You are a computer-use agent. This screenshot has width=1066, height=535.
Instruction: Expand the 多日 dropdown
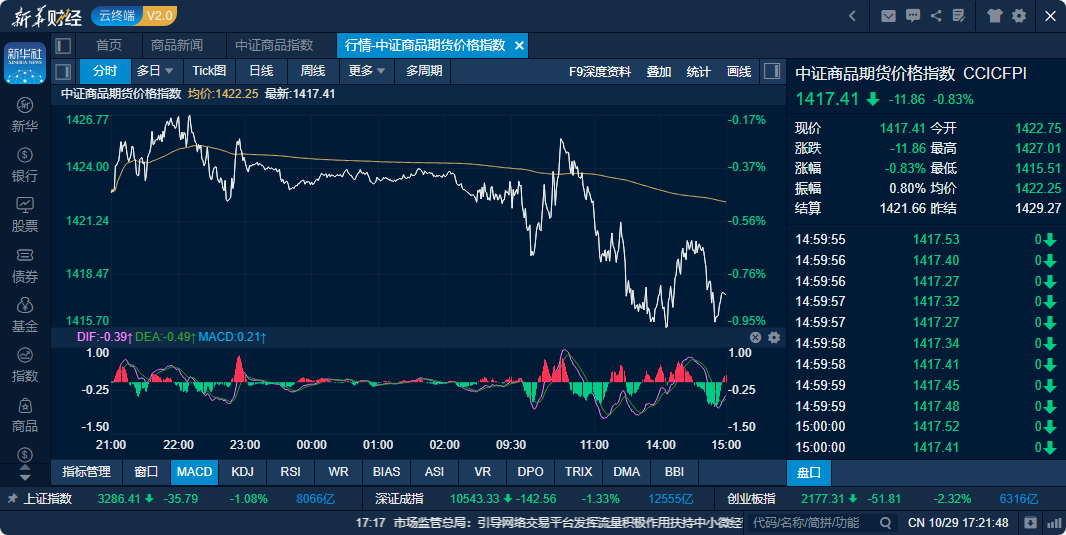click(155, 71)
